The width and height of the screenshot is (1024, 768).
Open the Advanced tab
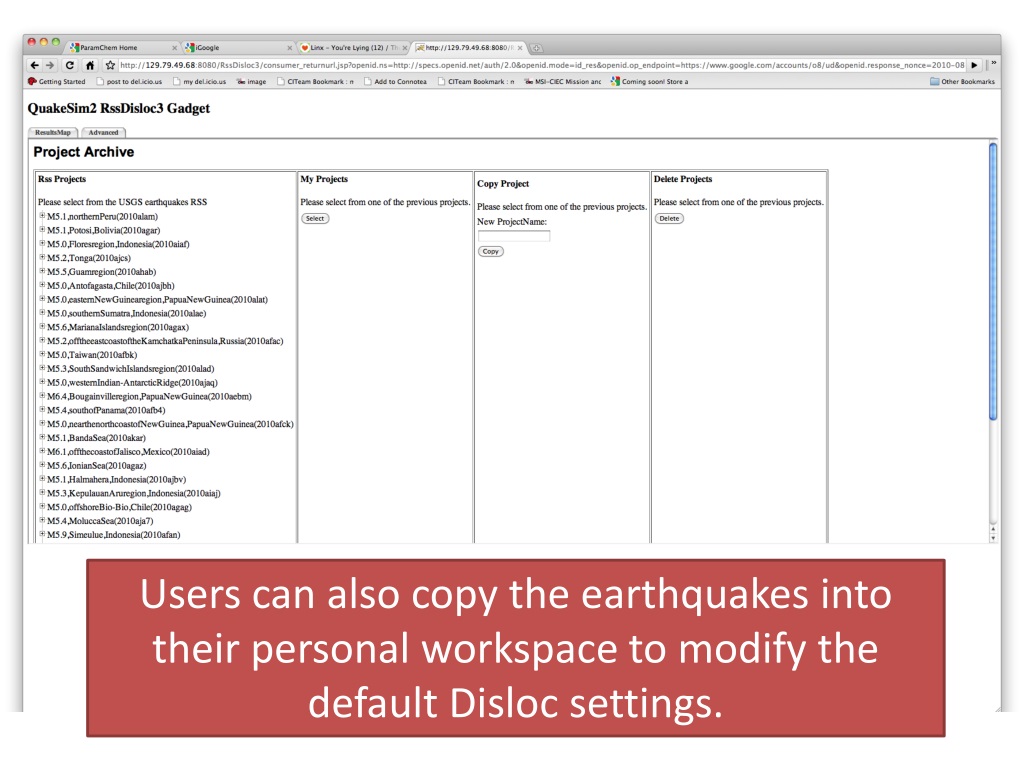click(103, 133)
